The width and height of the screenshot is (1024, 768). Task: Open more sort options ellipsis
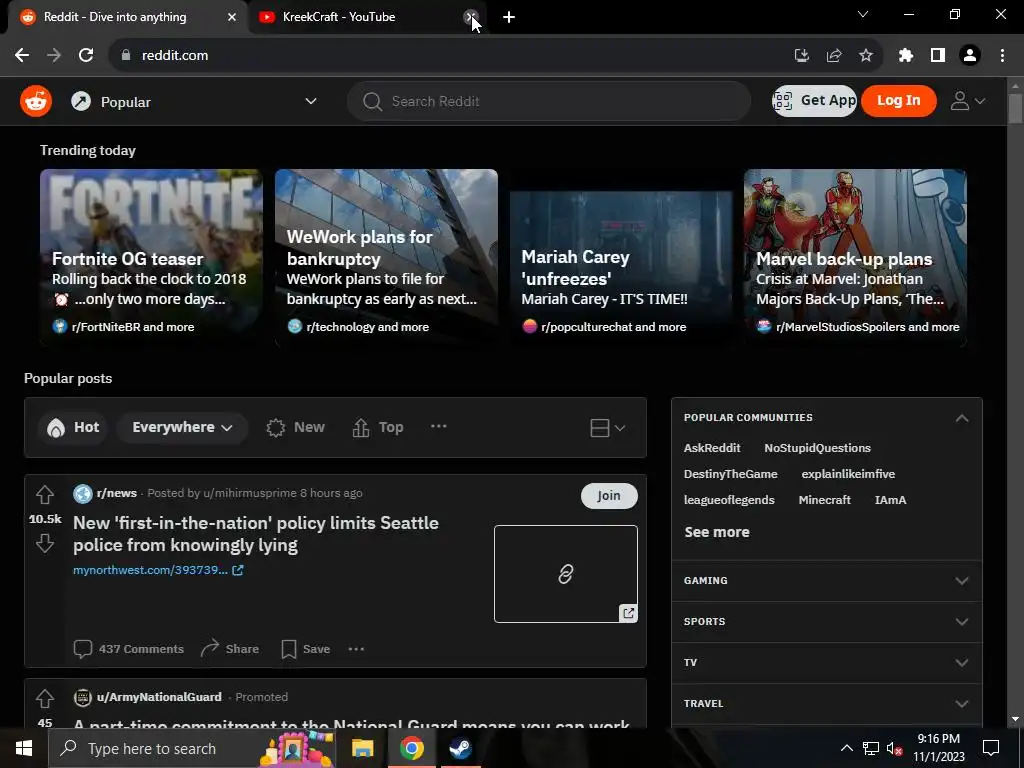[439, 426]
